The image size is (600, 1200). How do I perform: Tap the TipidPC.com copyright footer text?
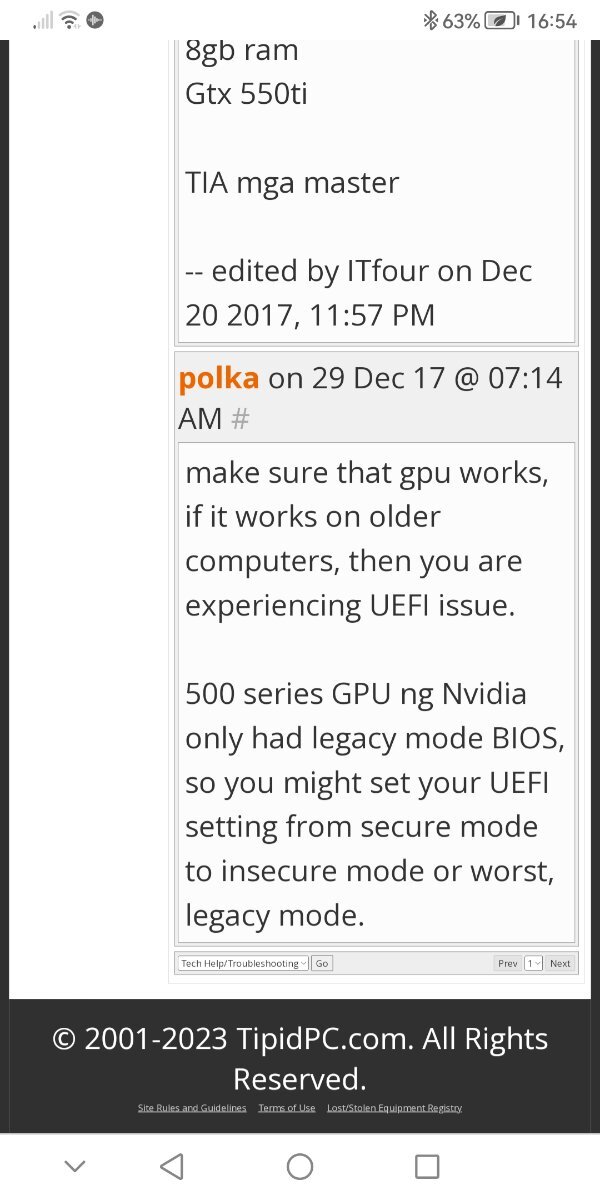[x=300, y=1058]
